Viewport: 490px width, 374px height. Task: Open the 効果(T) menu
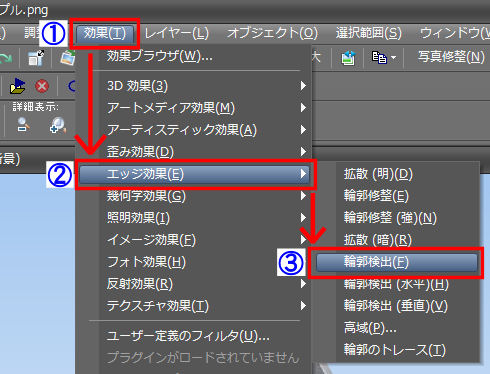(x=105, y=33)
